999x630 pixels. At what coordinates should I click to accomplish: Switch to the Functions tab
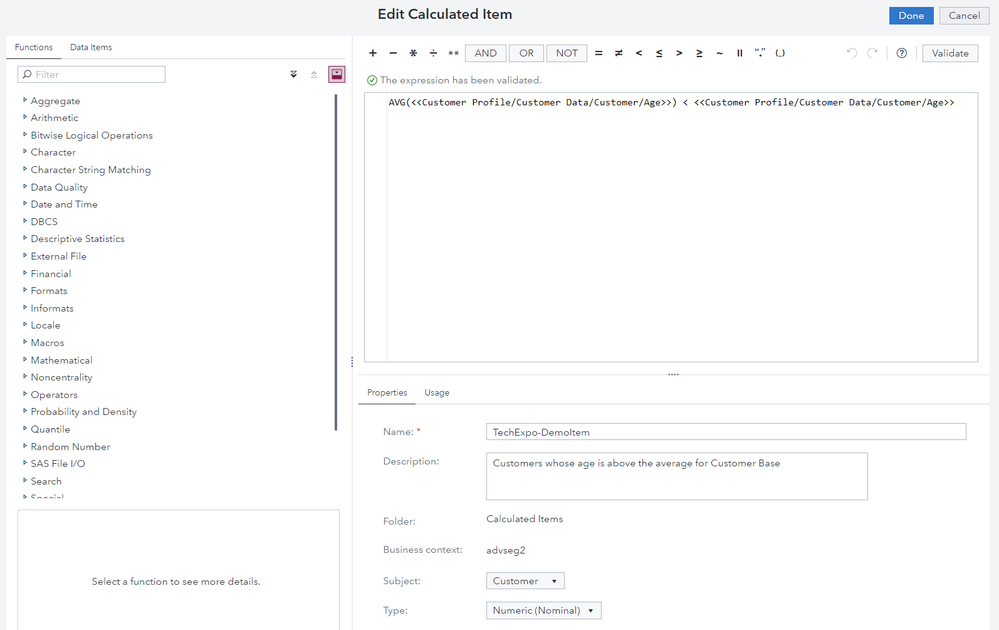coord(34,47)
